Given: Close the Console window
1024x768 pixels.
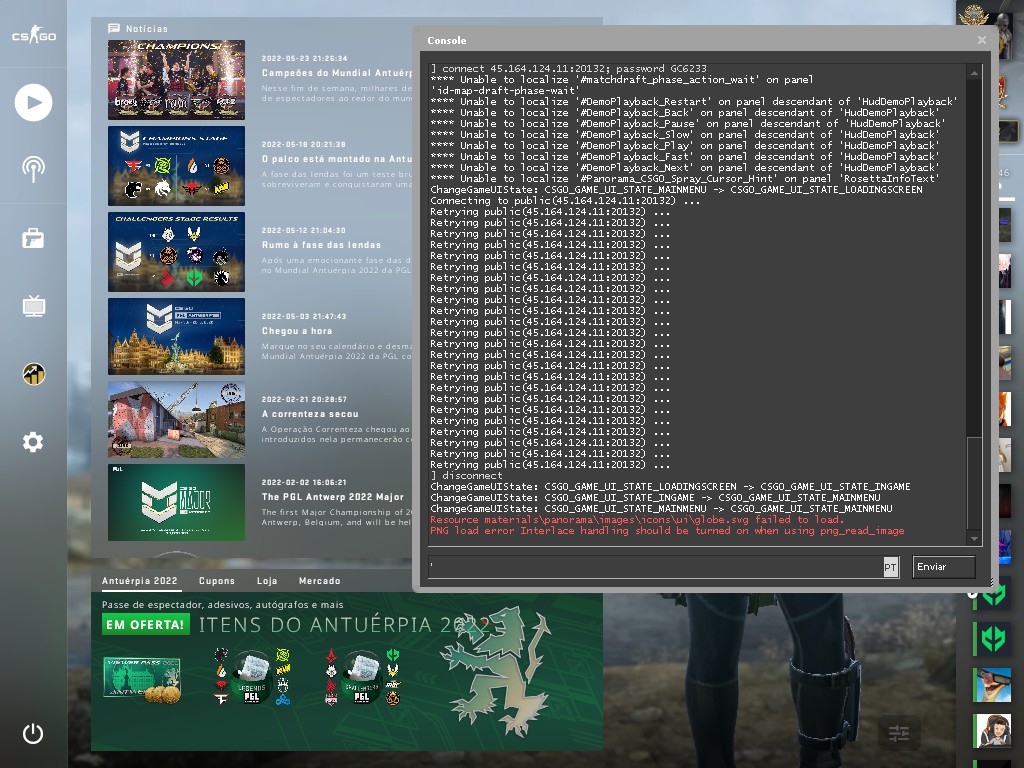Looking at the screenshot, I should tap(982, 40).
